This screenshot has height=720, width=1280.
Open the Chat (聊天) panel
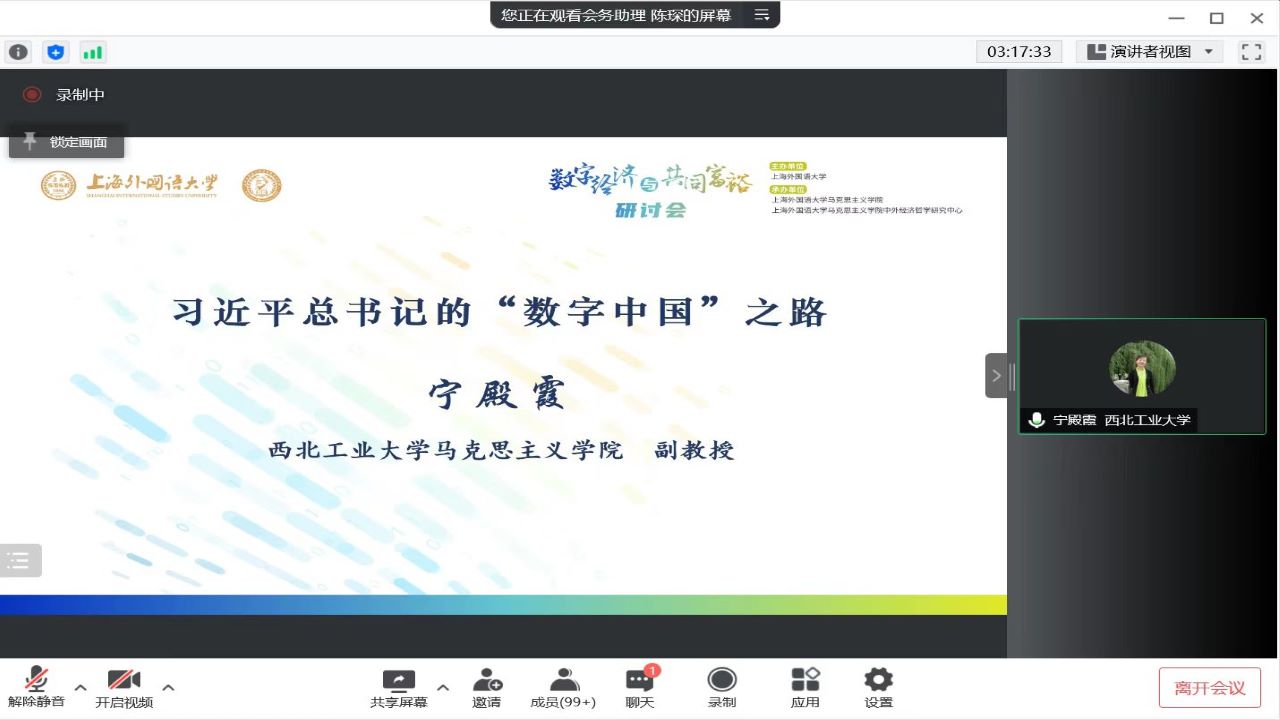[640, 688]
